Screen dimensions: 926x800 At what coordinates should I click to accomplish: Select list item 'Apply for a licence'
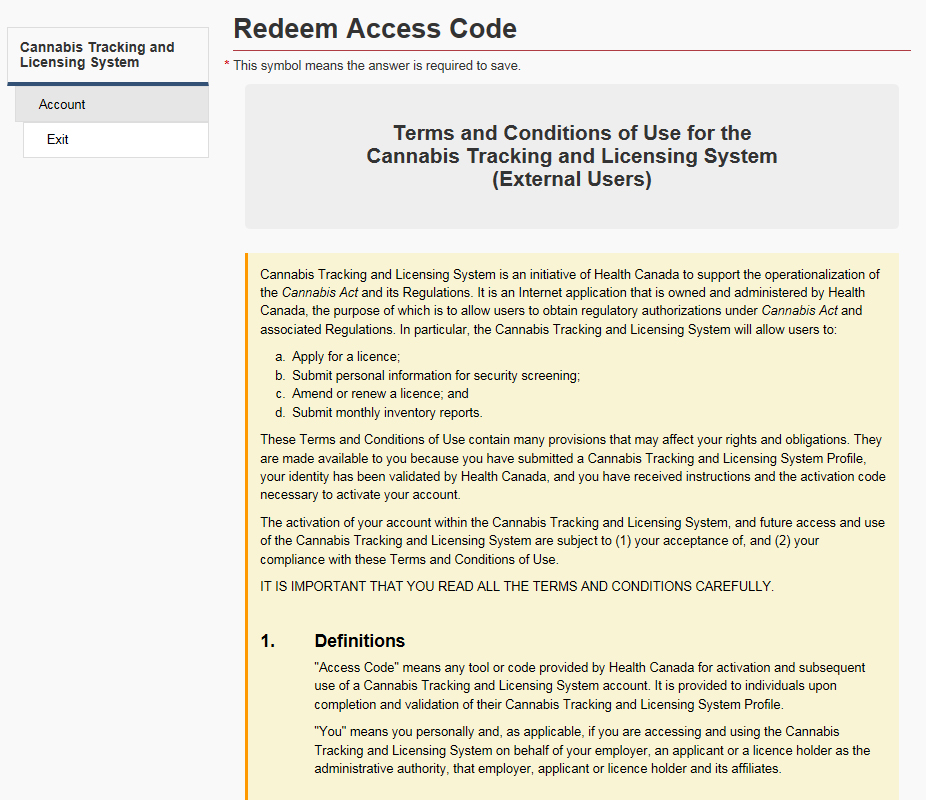pos(346,357)
